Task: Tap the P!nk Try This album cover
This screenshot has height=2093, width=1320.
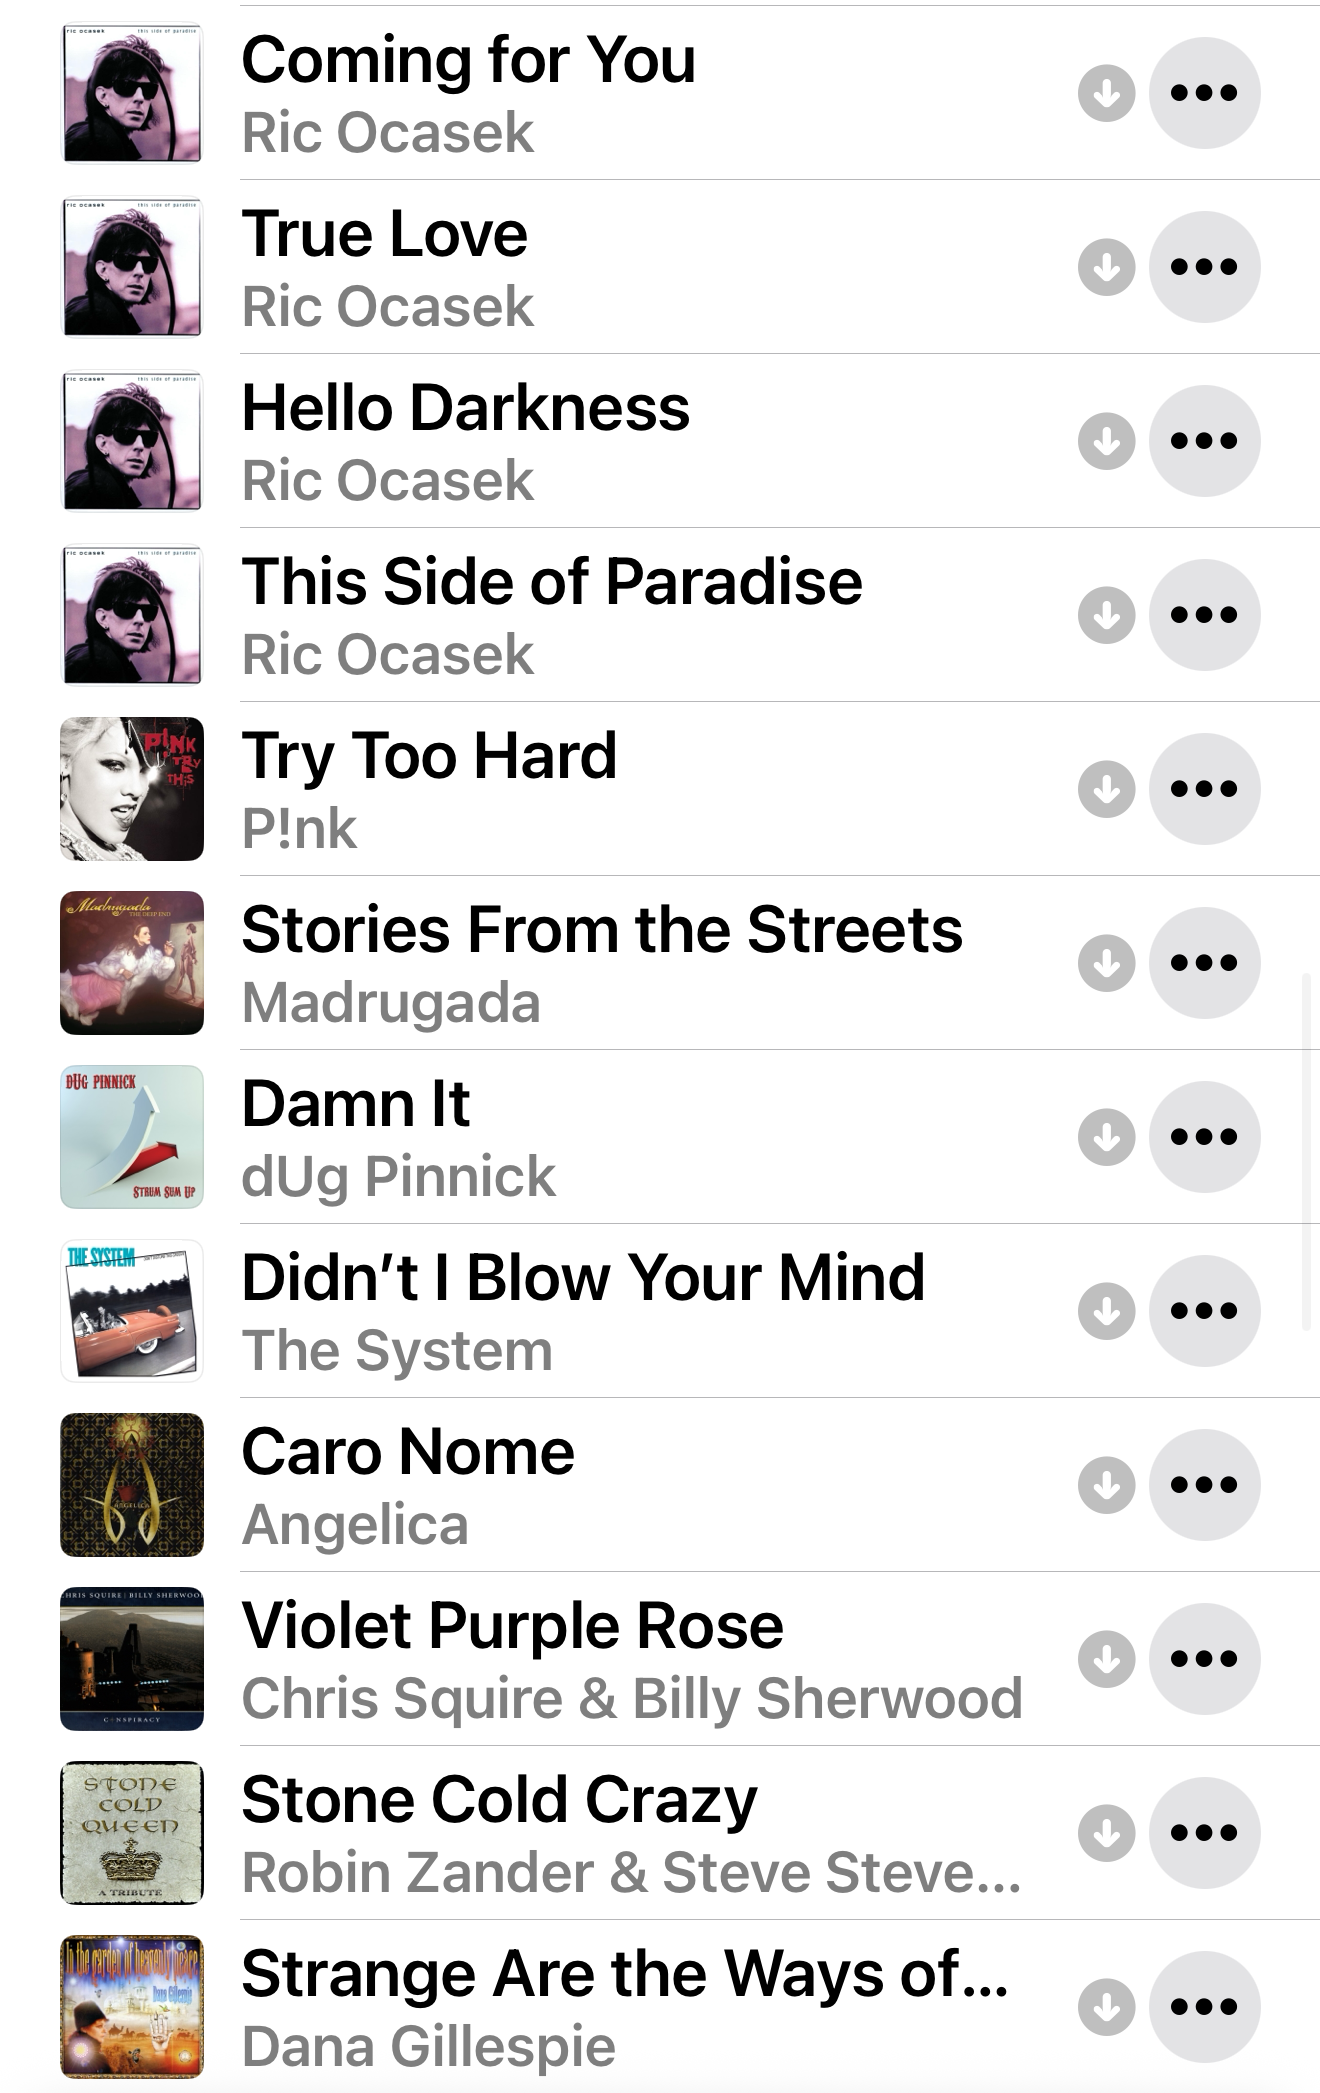Action: [132, 789]
